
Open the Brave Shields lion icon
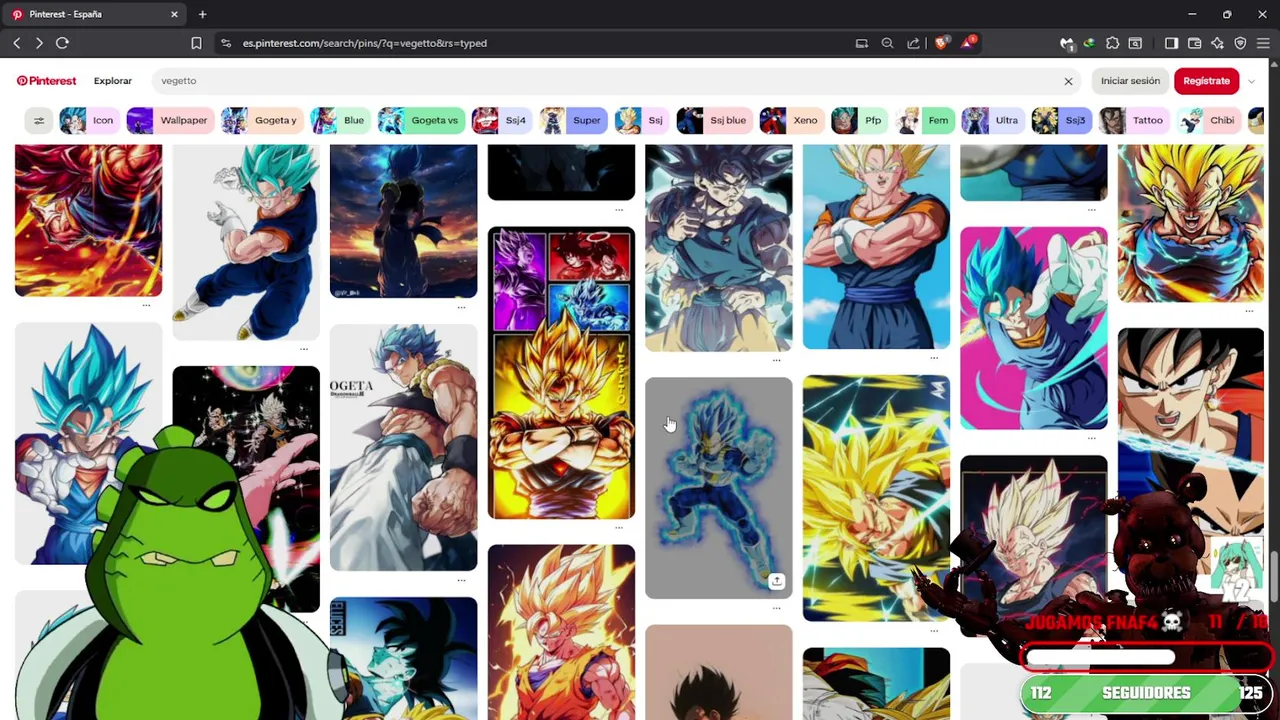click(x=941, y=43)
